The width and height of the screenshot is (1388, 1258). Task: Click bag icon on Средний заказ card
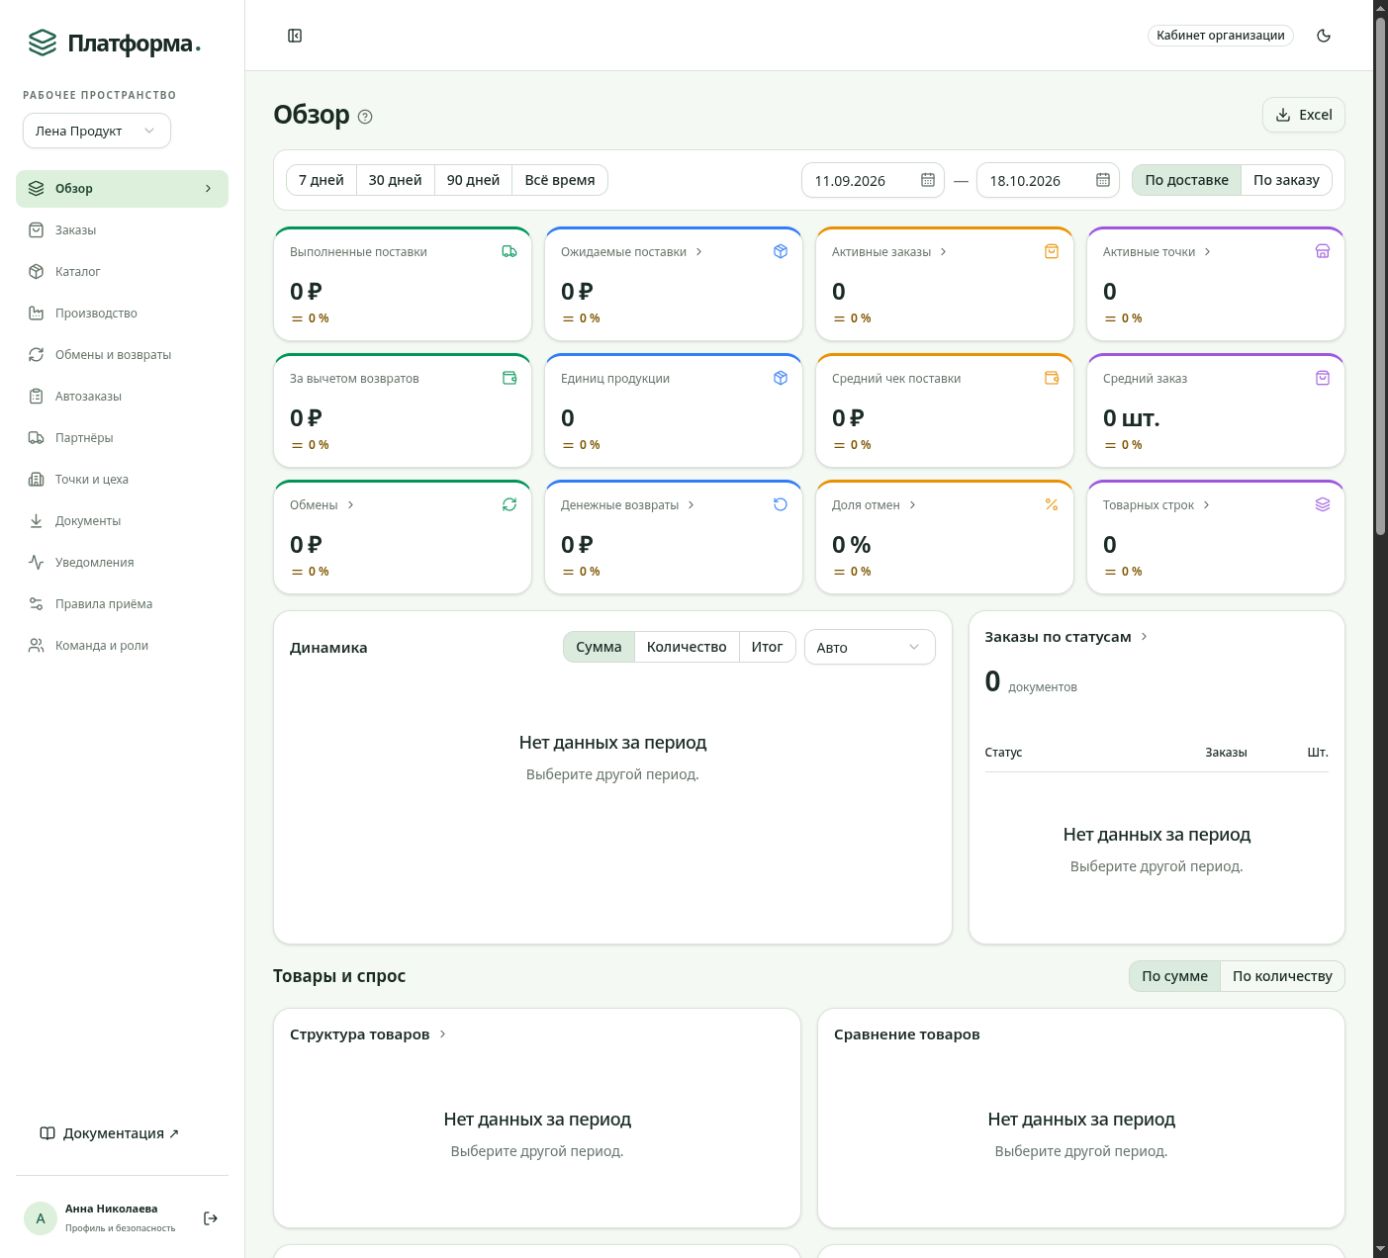[1322, 378]
